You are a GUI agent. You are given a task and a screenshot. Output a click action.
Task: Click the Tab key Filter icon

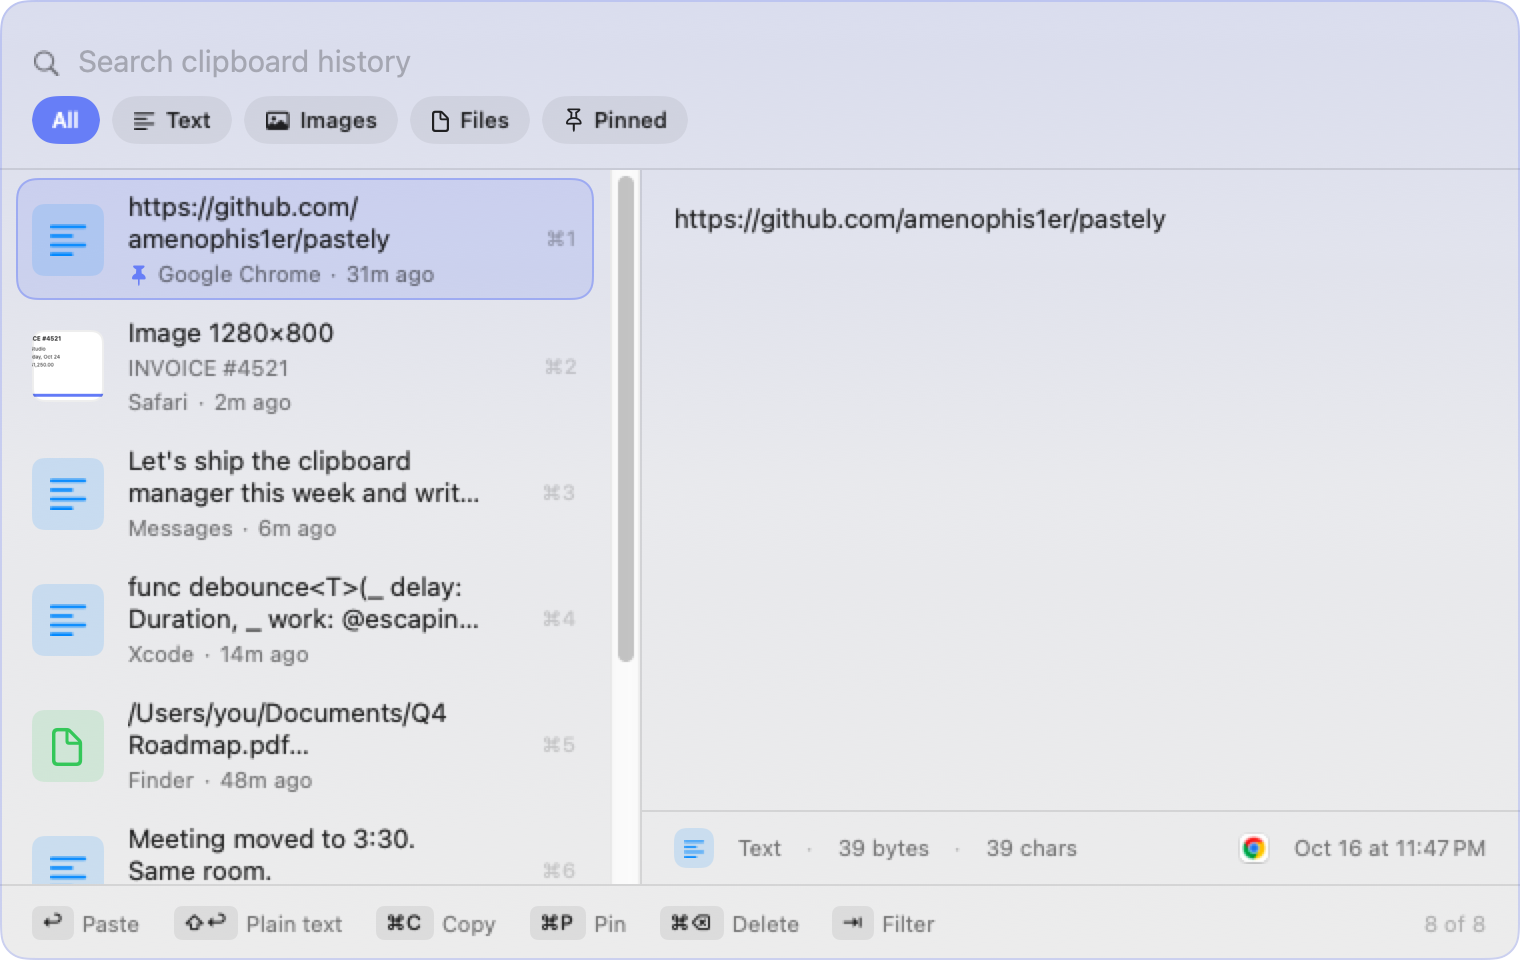tap(853, 922)
